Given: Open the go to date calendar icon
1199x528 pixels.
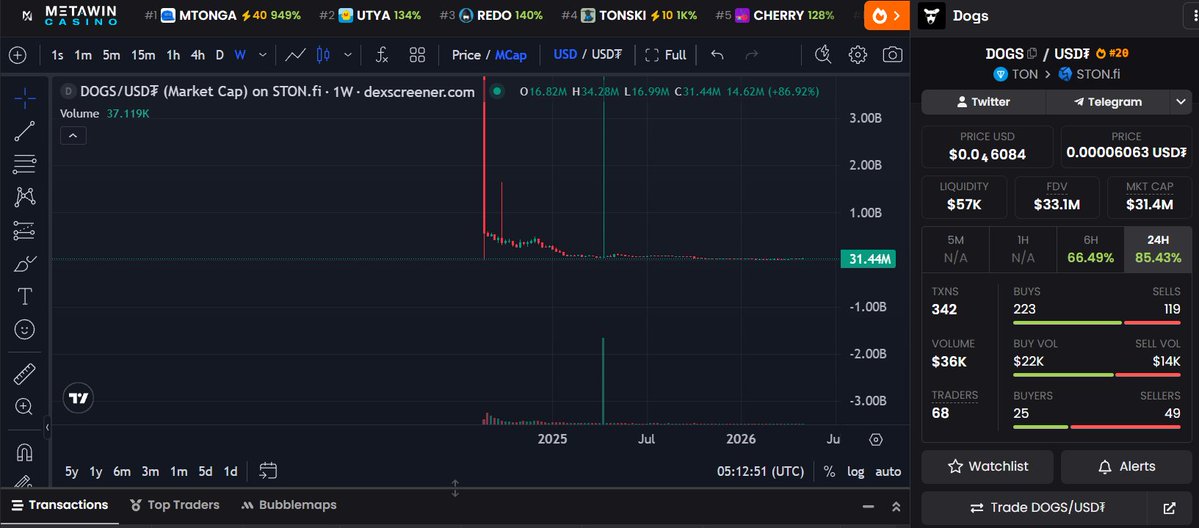Looking at the screenshot, I should click(268, 471).
